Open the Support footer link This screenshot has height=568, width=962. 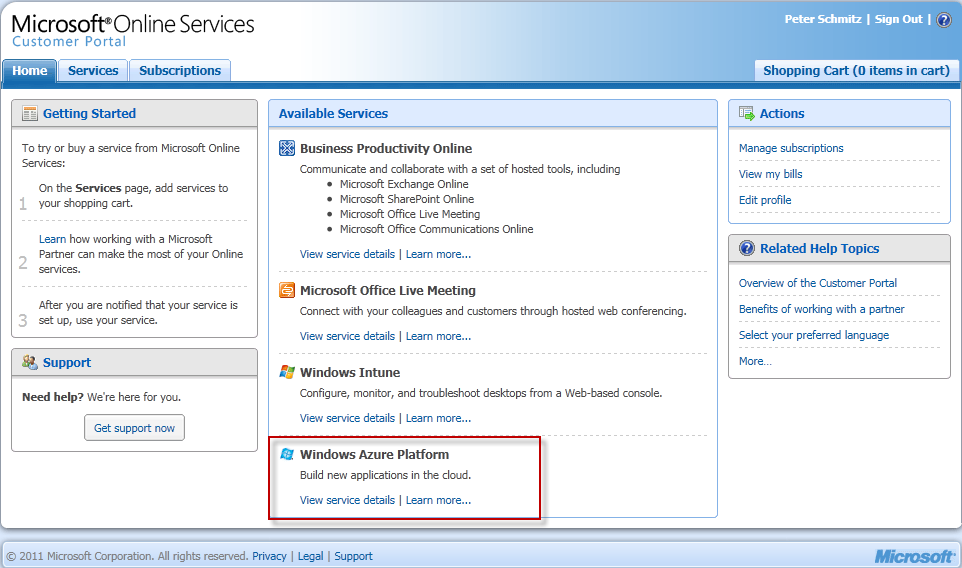click(x=353, y=556)
